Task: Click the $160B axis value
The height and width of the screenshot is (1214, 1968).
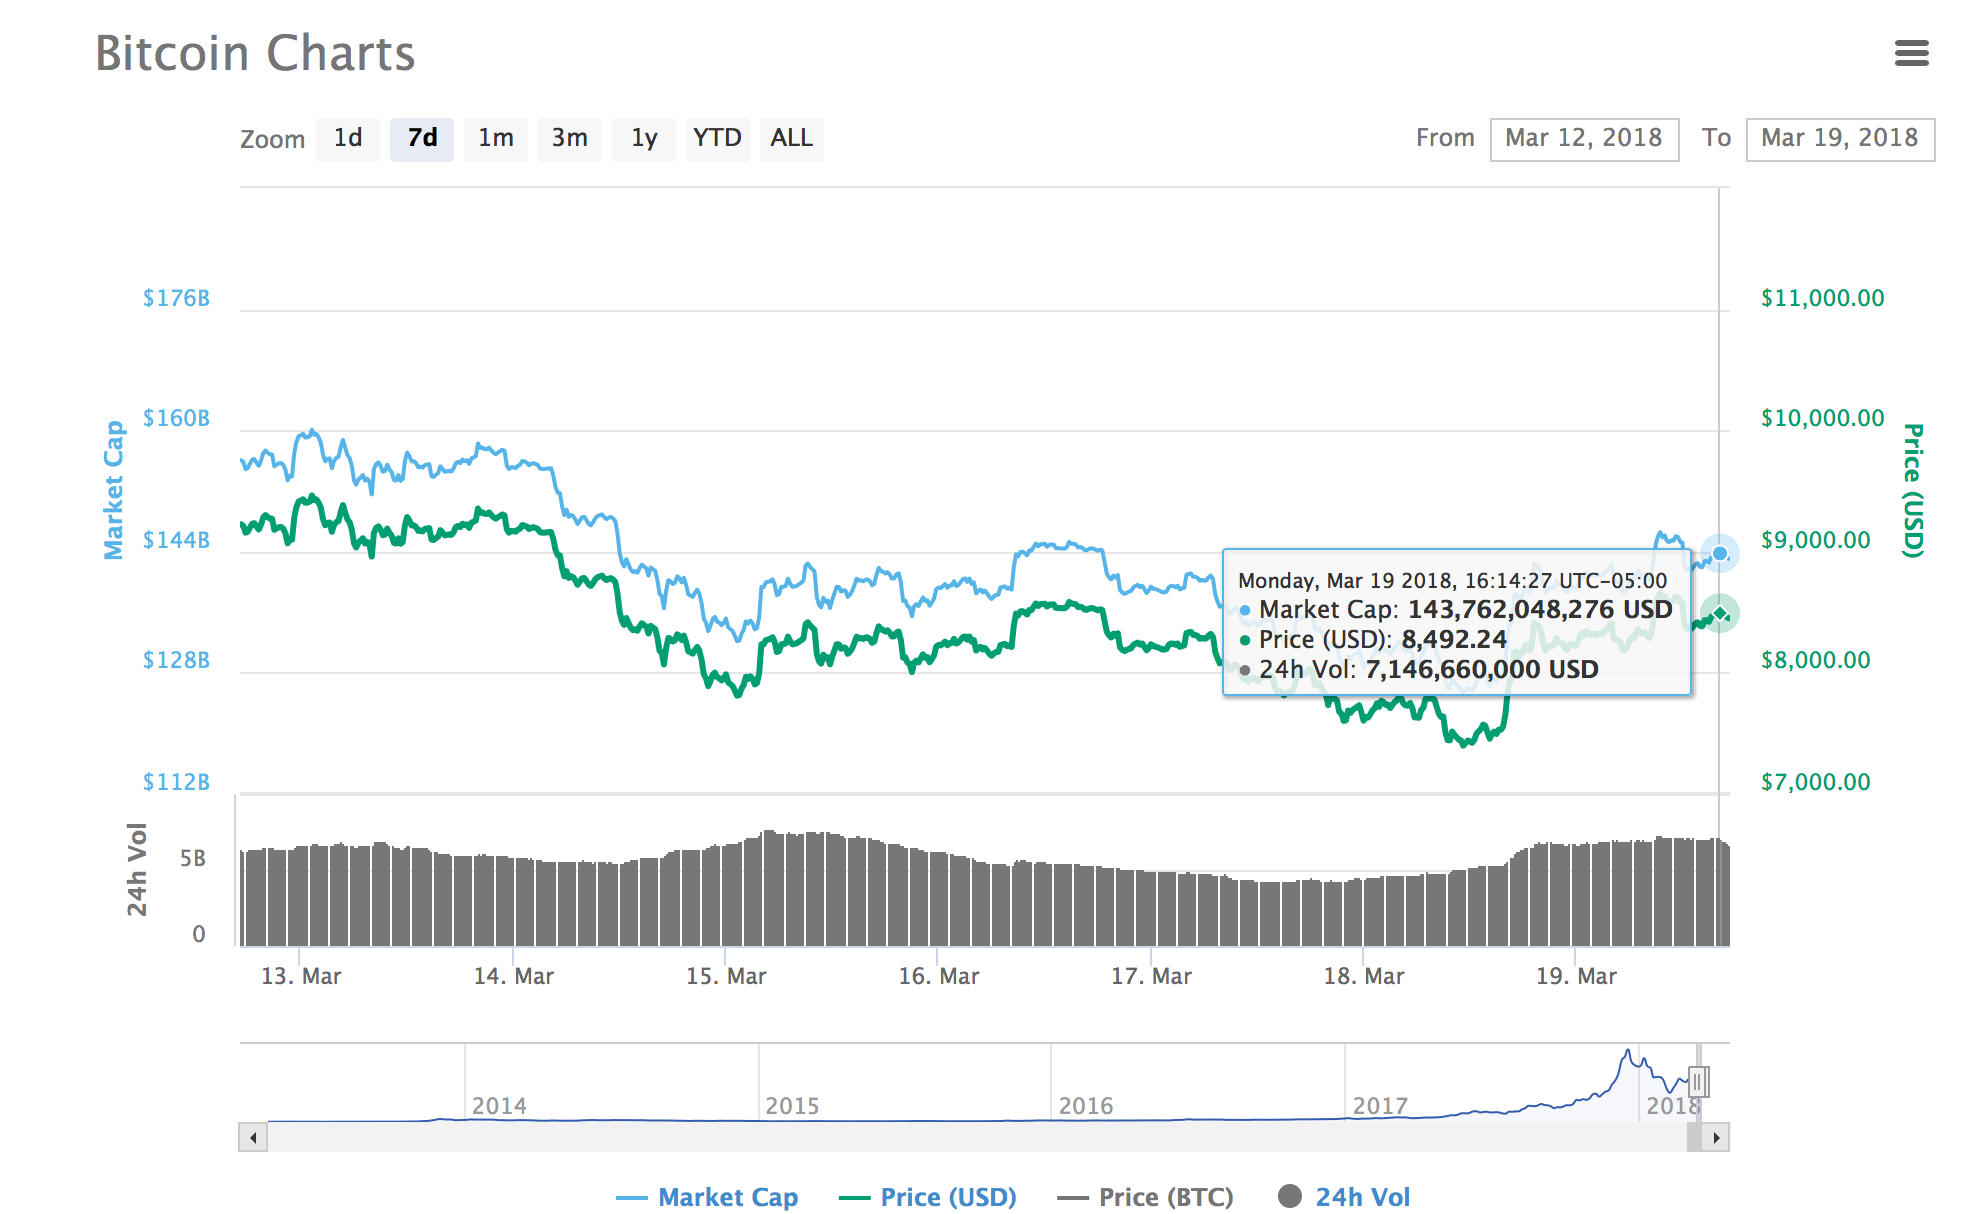Action: click(176, 418)
